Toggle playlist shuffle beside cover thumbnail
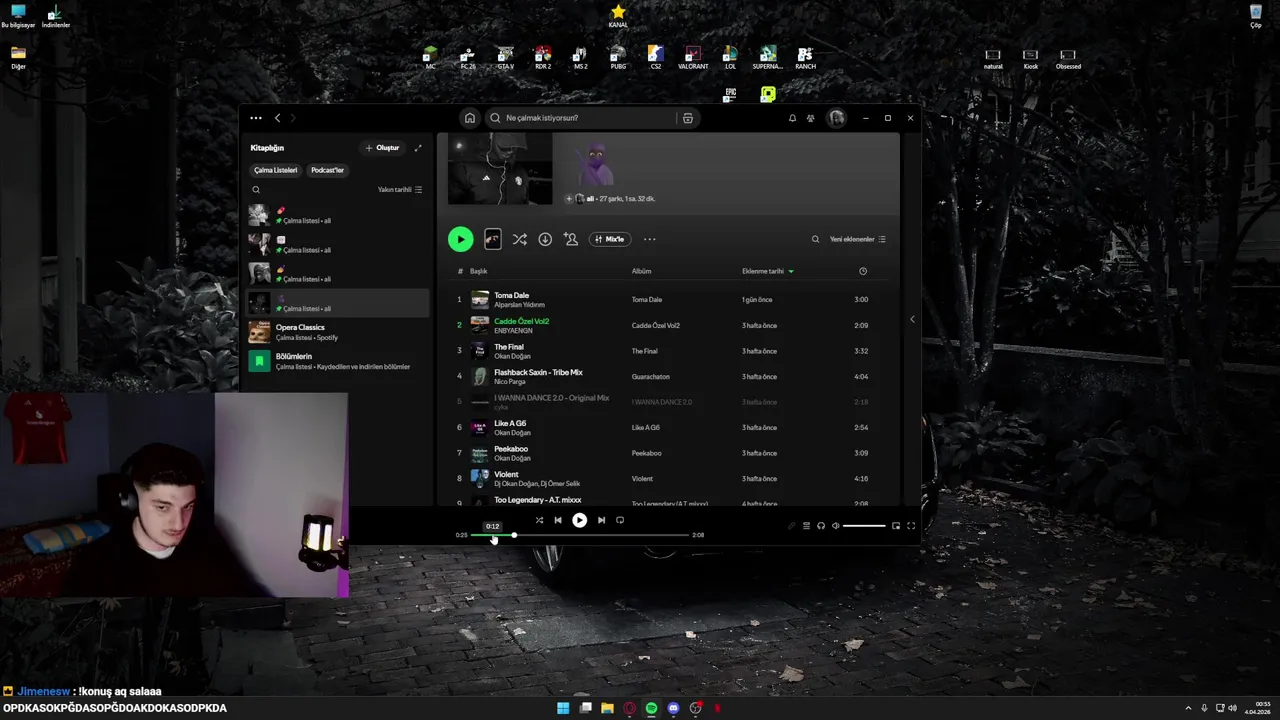The height and width of the screenshot is (720, 1280). click(x=519, y=239)
